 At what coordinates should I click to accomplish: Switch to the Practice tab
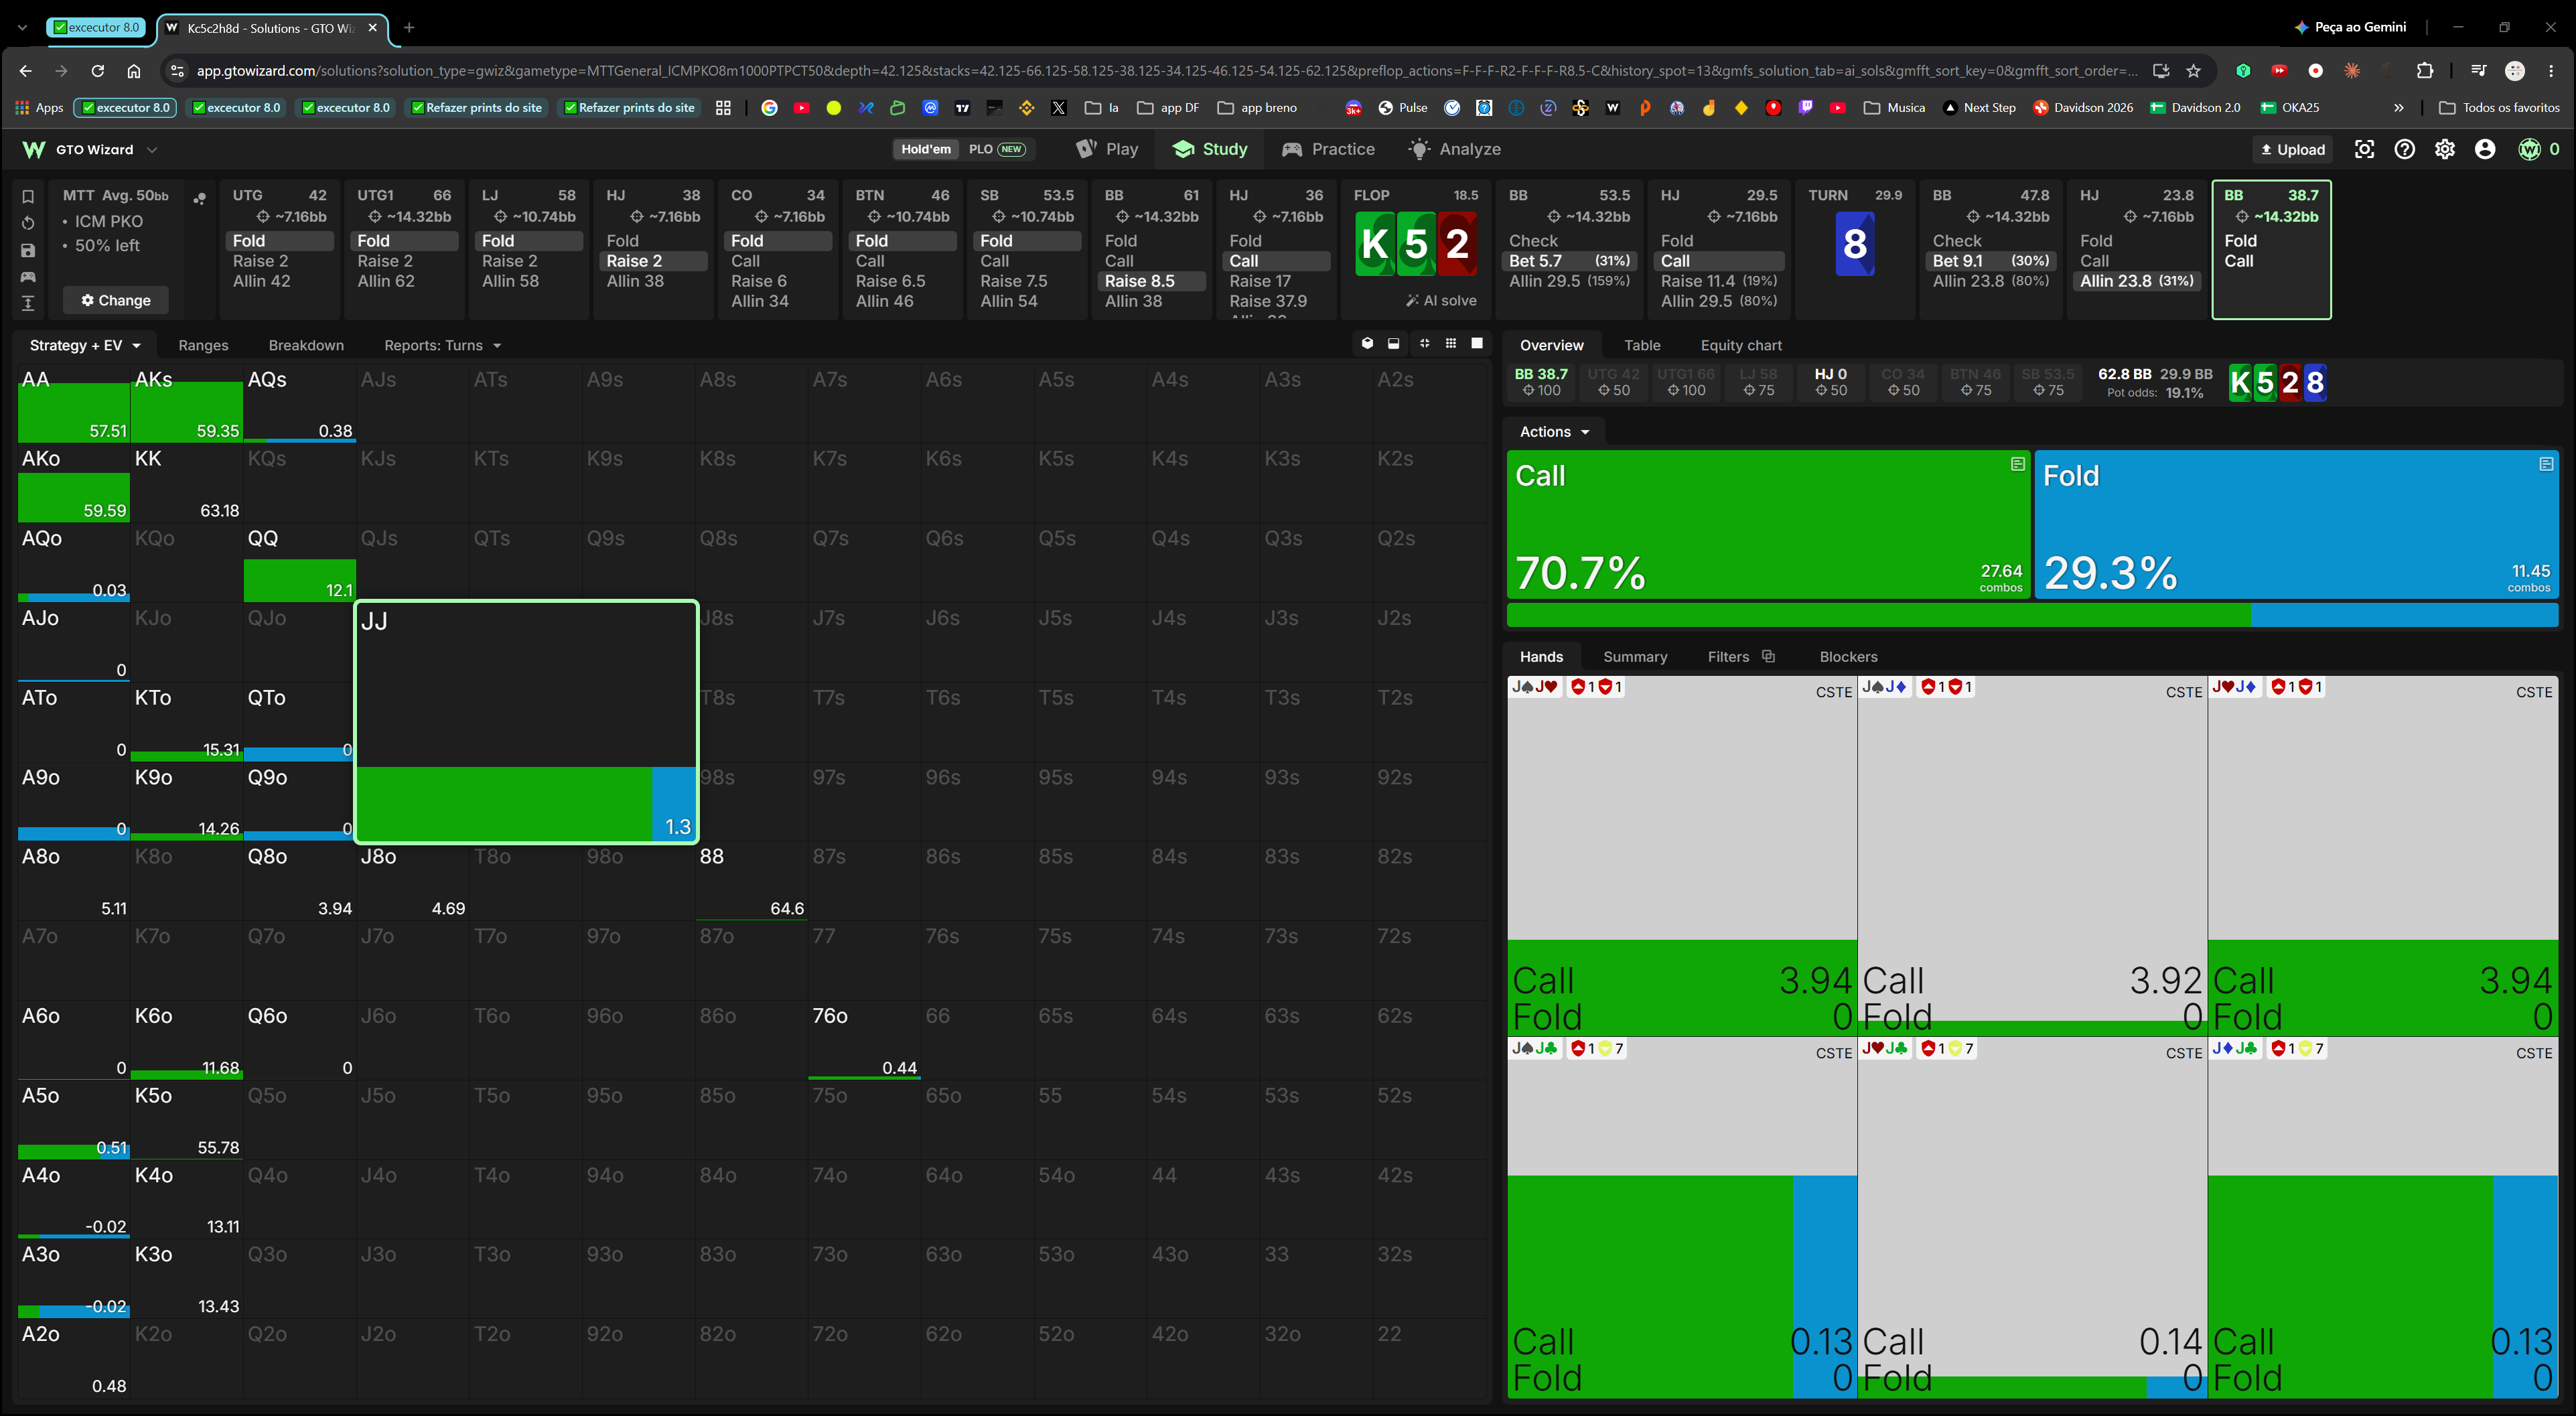pyautogui.click(x=1328, y=149)
